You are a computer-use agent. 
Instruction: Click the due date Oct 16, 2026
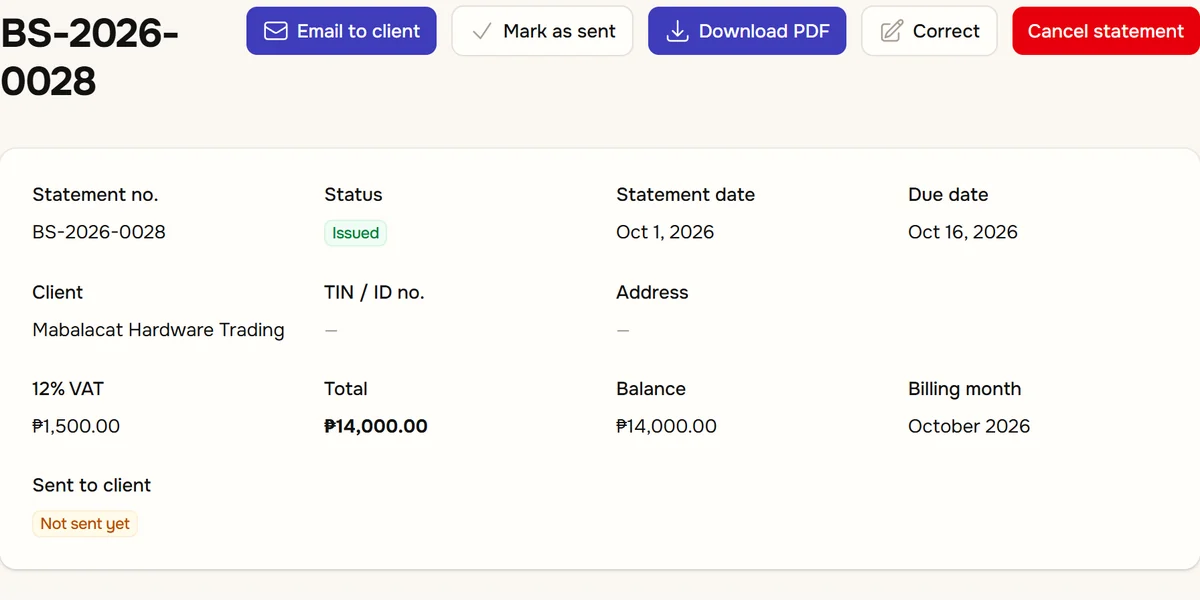[x=963, y=232]
